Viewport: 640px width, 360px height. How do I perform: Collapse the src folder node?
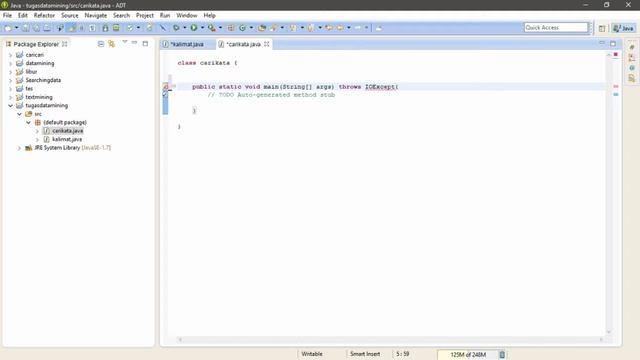tap(19, 114)
